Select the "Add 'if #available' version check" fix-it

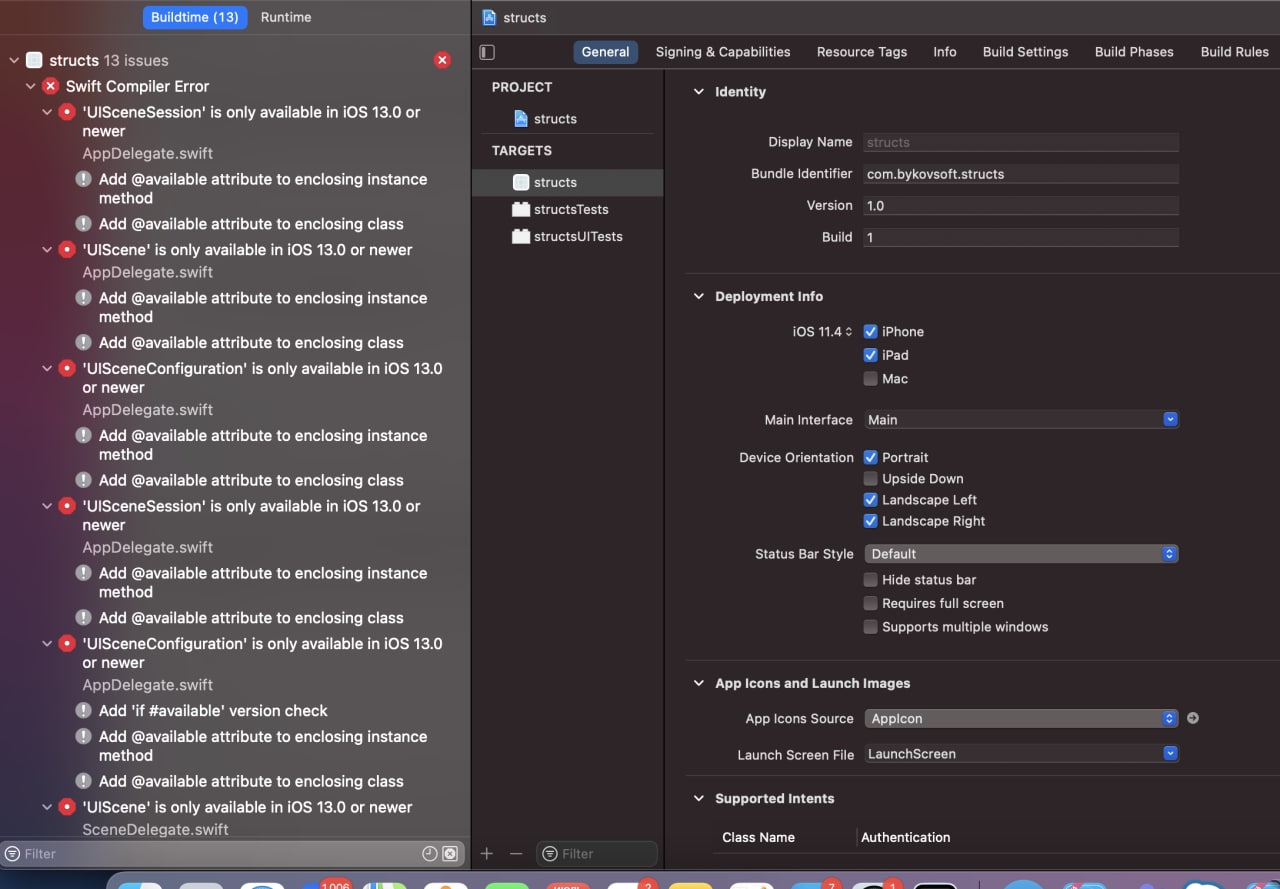pyautogui.click(x=213, y=710)
